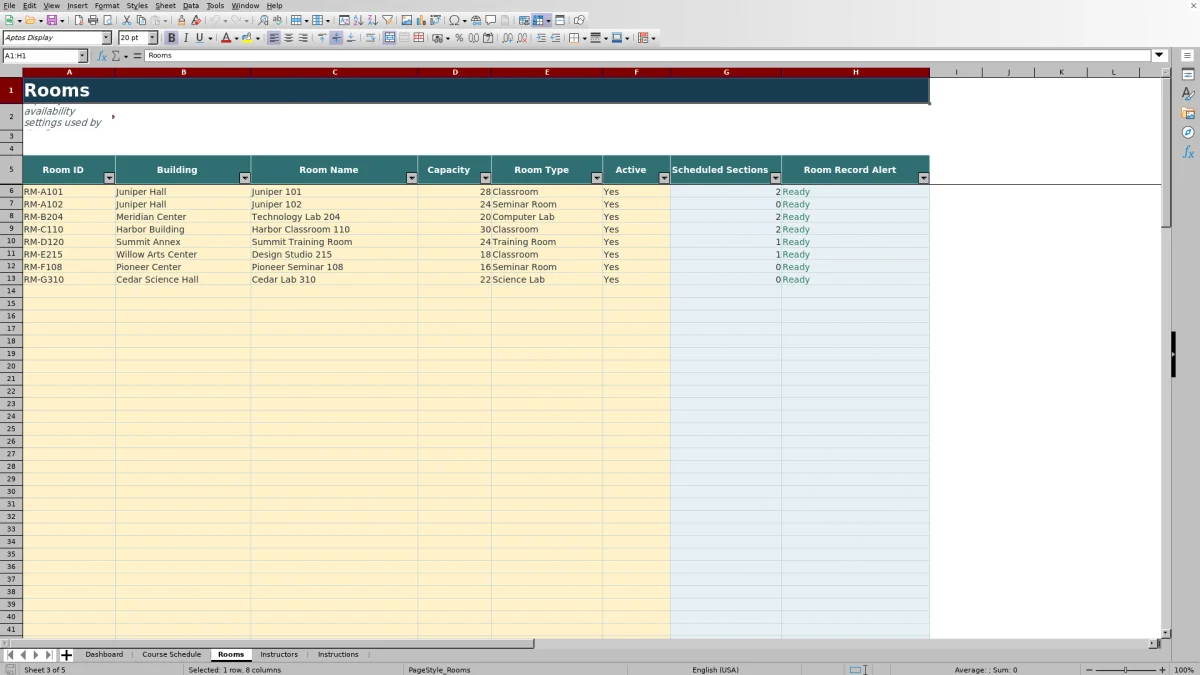Open the Sheet menu
This screenshot has width=1200, height=675.
(165, 6)
